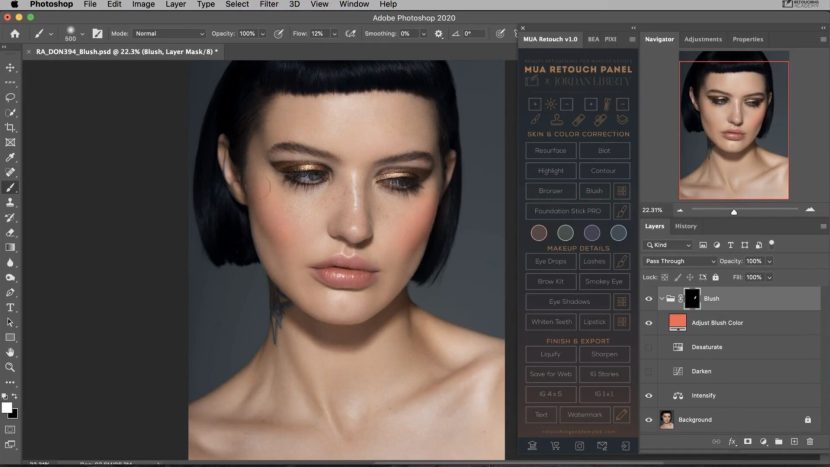Open the brush preset picker arrow
This screenshot has height=467, width=830.
pos(82,34)
